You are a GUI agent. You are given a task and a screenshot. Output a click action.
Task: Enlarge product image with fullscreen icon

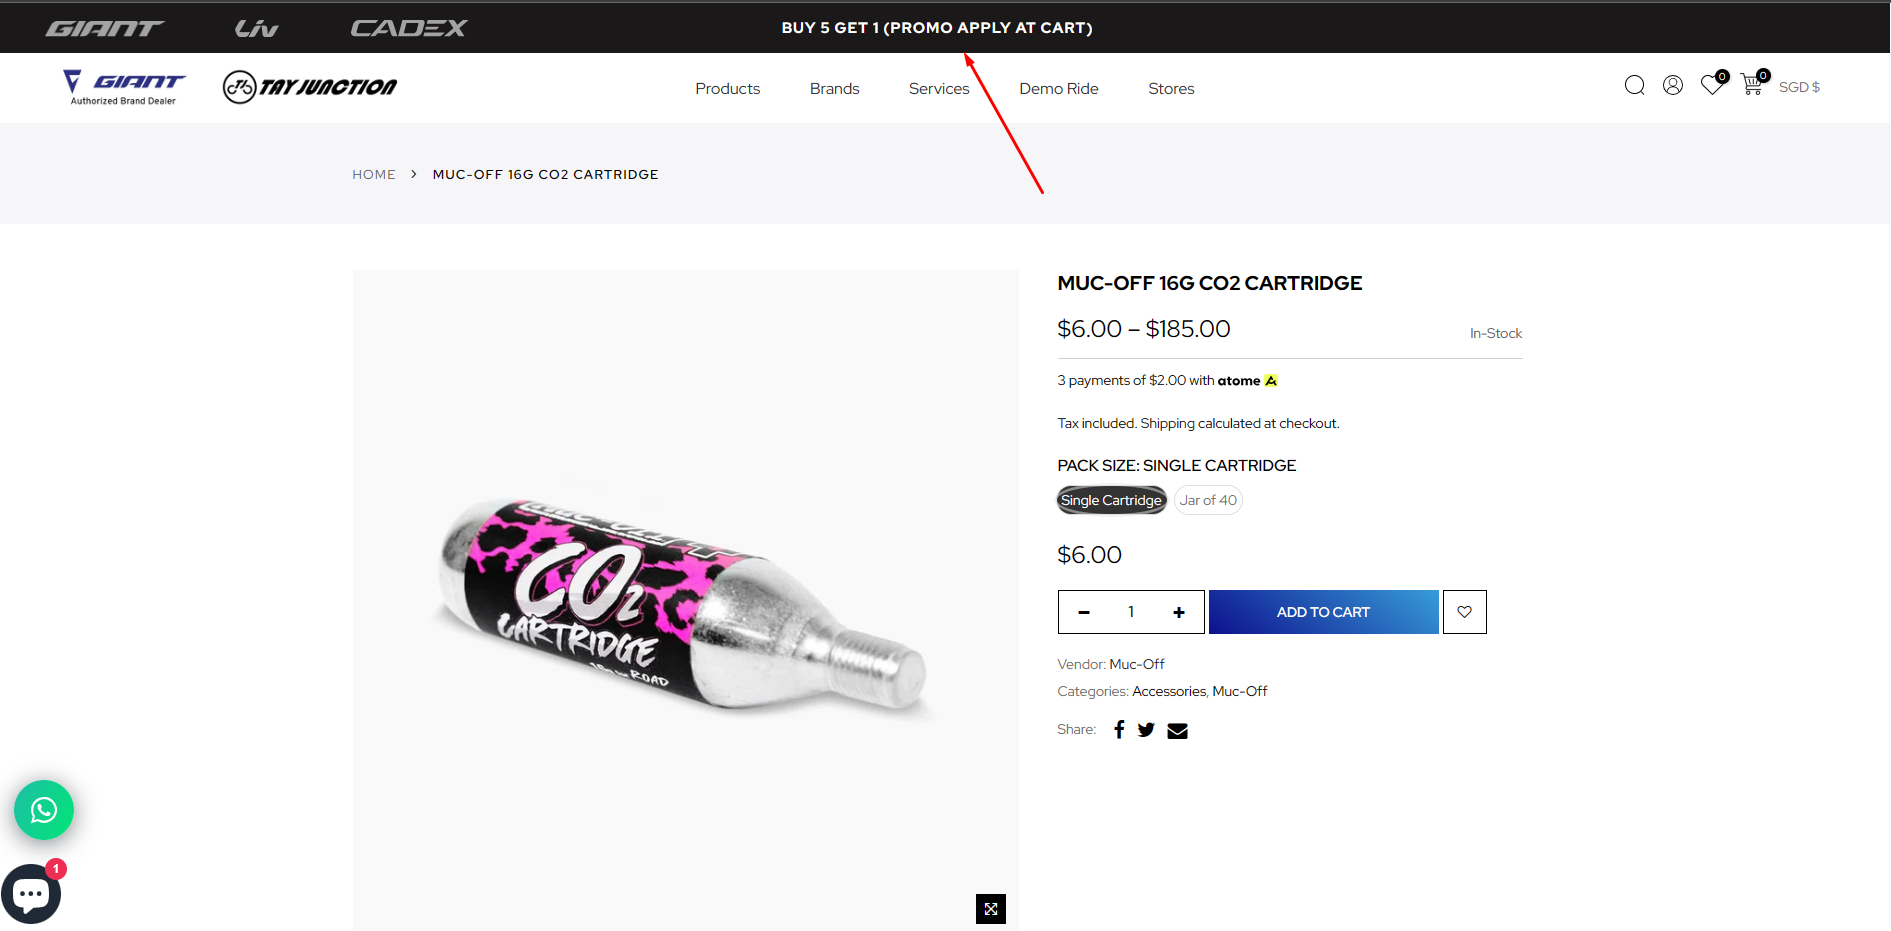click(990, 909)
